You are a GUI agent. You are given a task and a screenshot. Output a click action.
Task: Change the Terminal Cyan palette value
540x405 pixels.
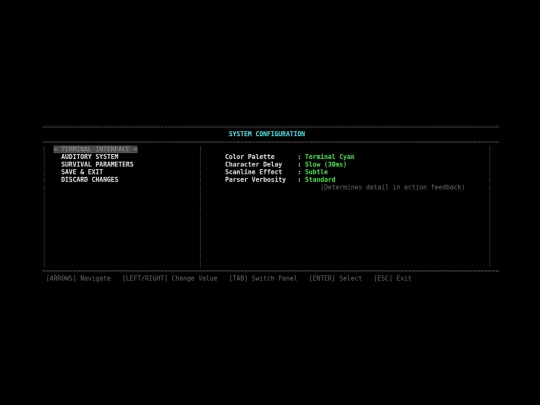click(x=330, y=157)
